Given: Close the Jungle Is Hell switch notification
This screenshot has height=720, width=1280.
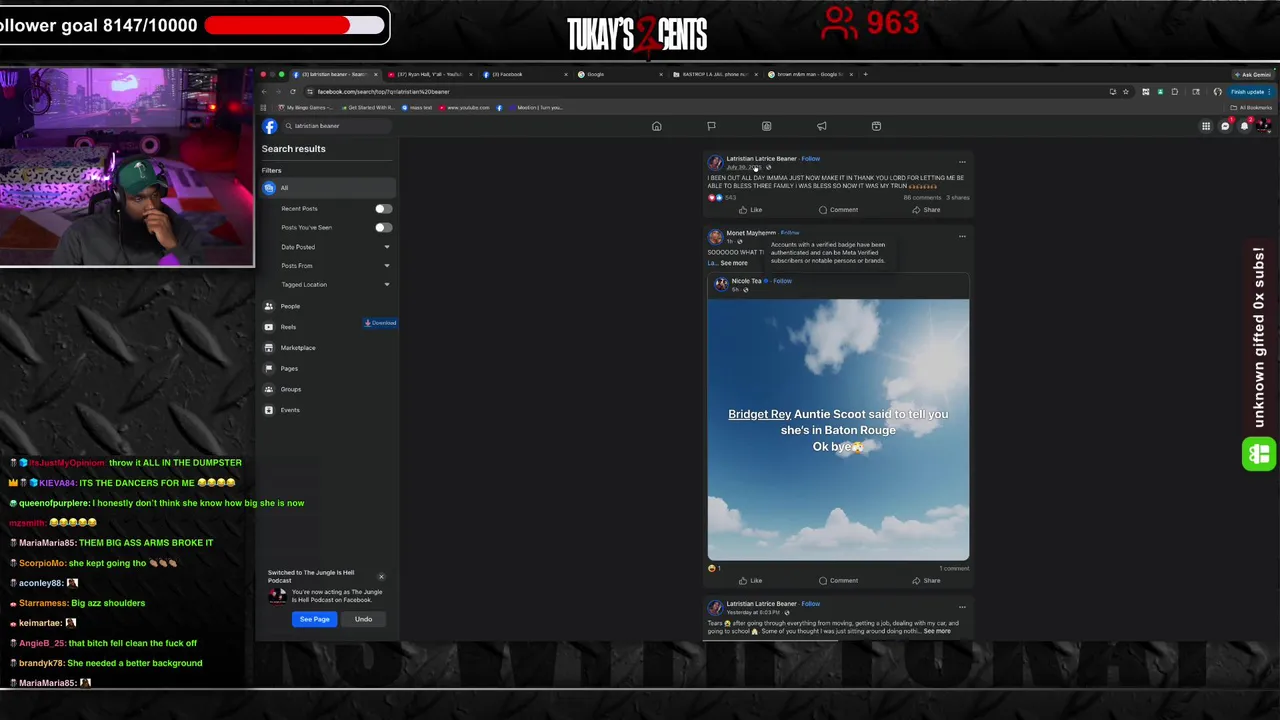Looking at the screenshot, I should pos(381,577).
